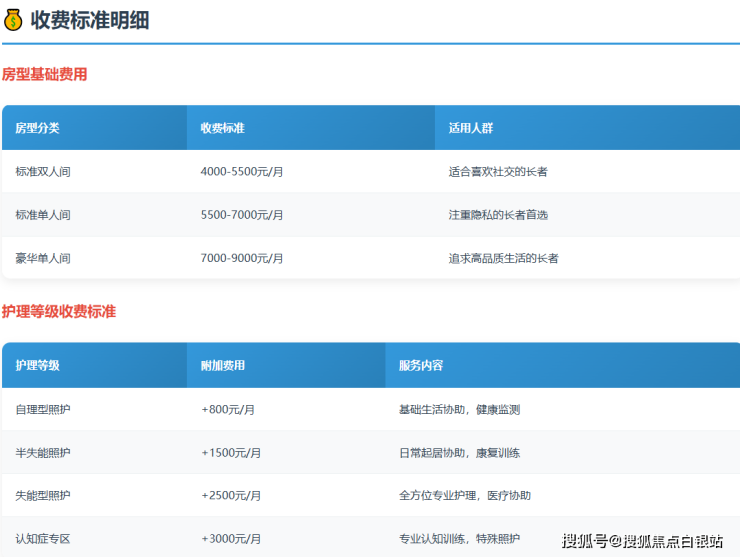Click the 附加费用 column header
740x557 pixels.
tap(222, 366)
